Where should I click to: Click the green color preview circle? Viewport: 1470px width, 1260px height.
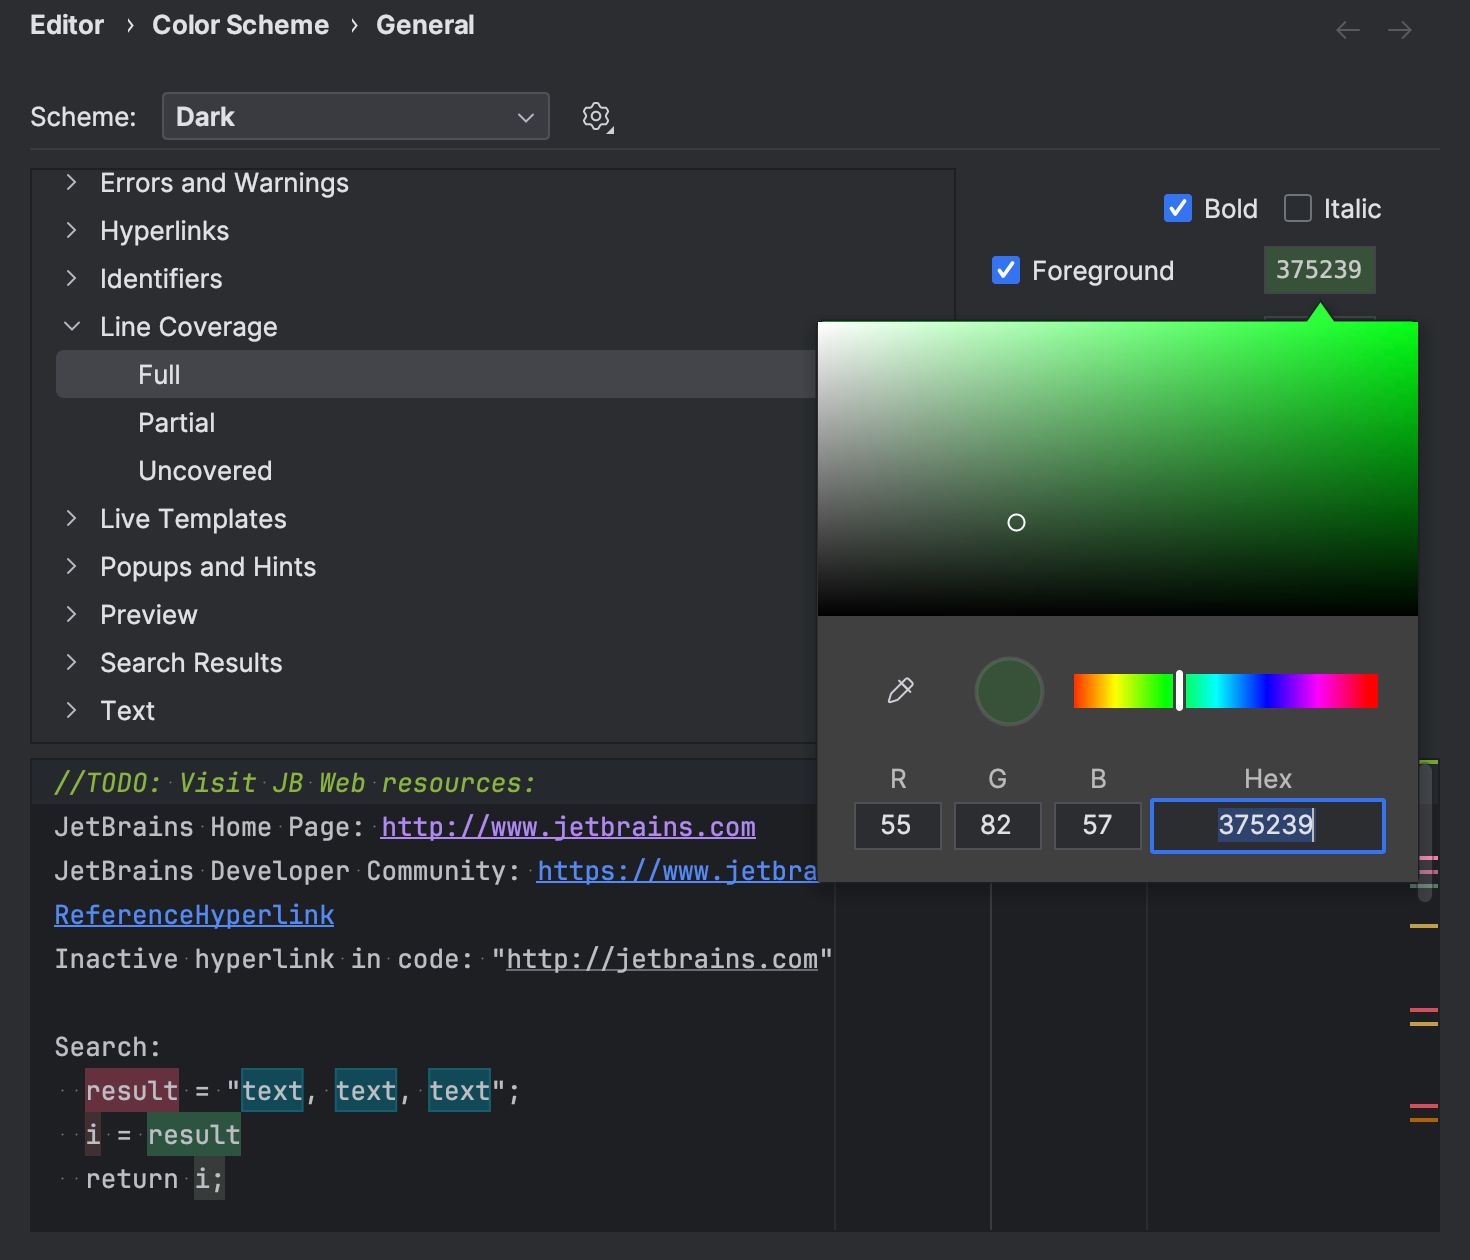[x=1009, y=691]
